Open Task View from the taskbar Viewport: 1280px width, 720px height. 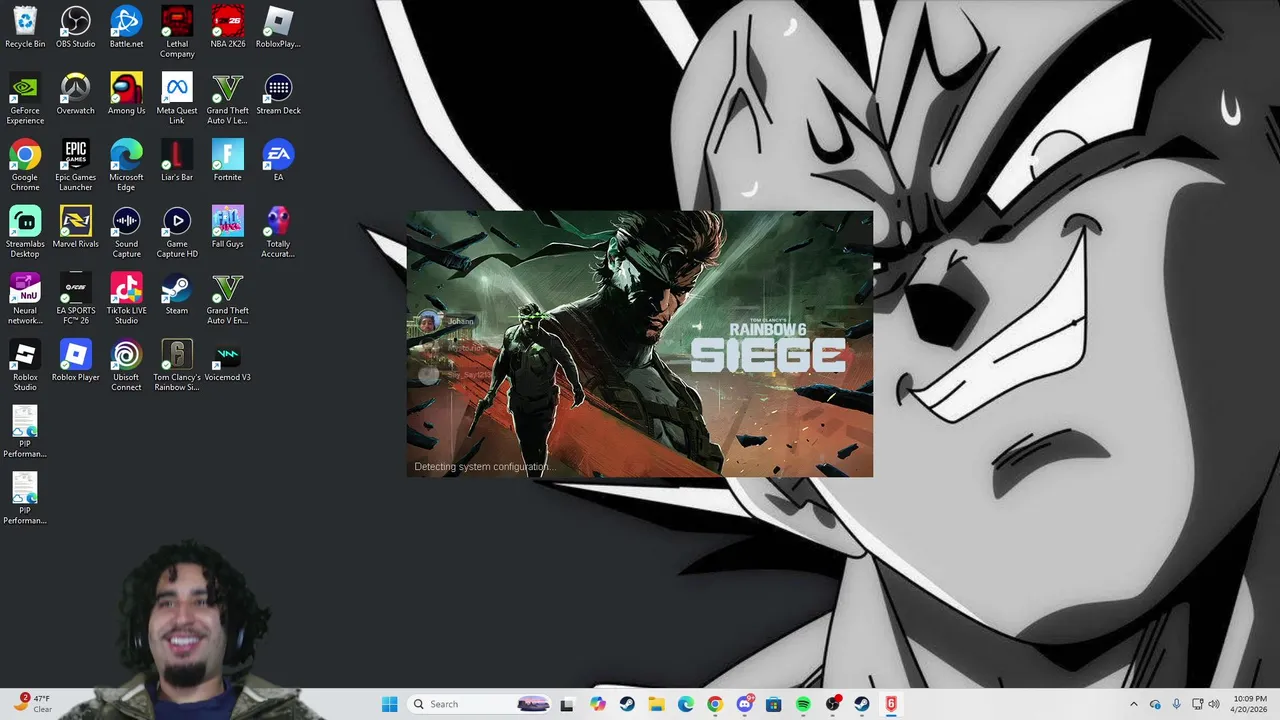(567, 704)
